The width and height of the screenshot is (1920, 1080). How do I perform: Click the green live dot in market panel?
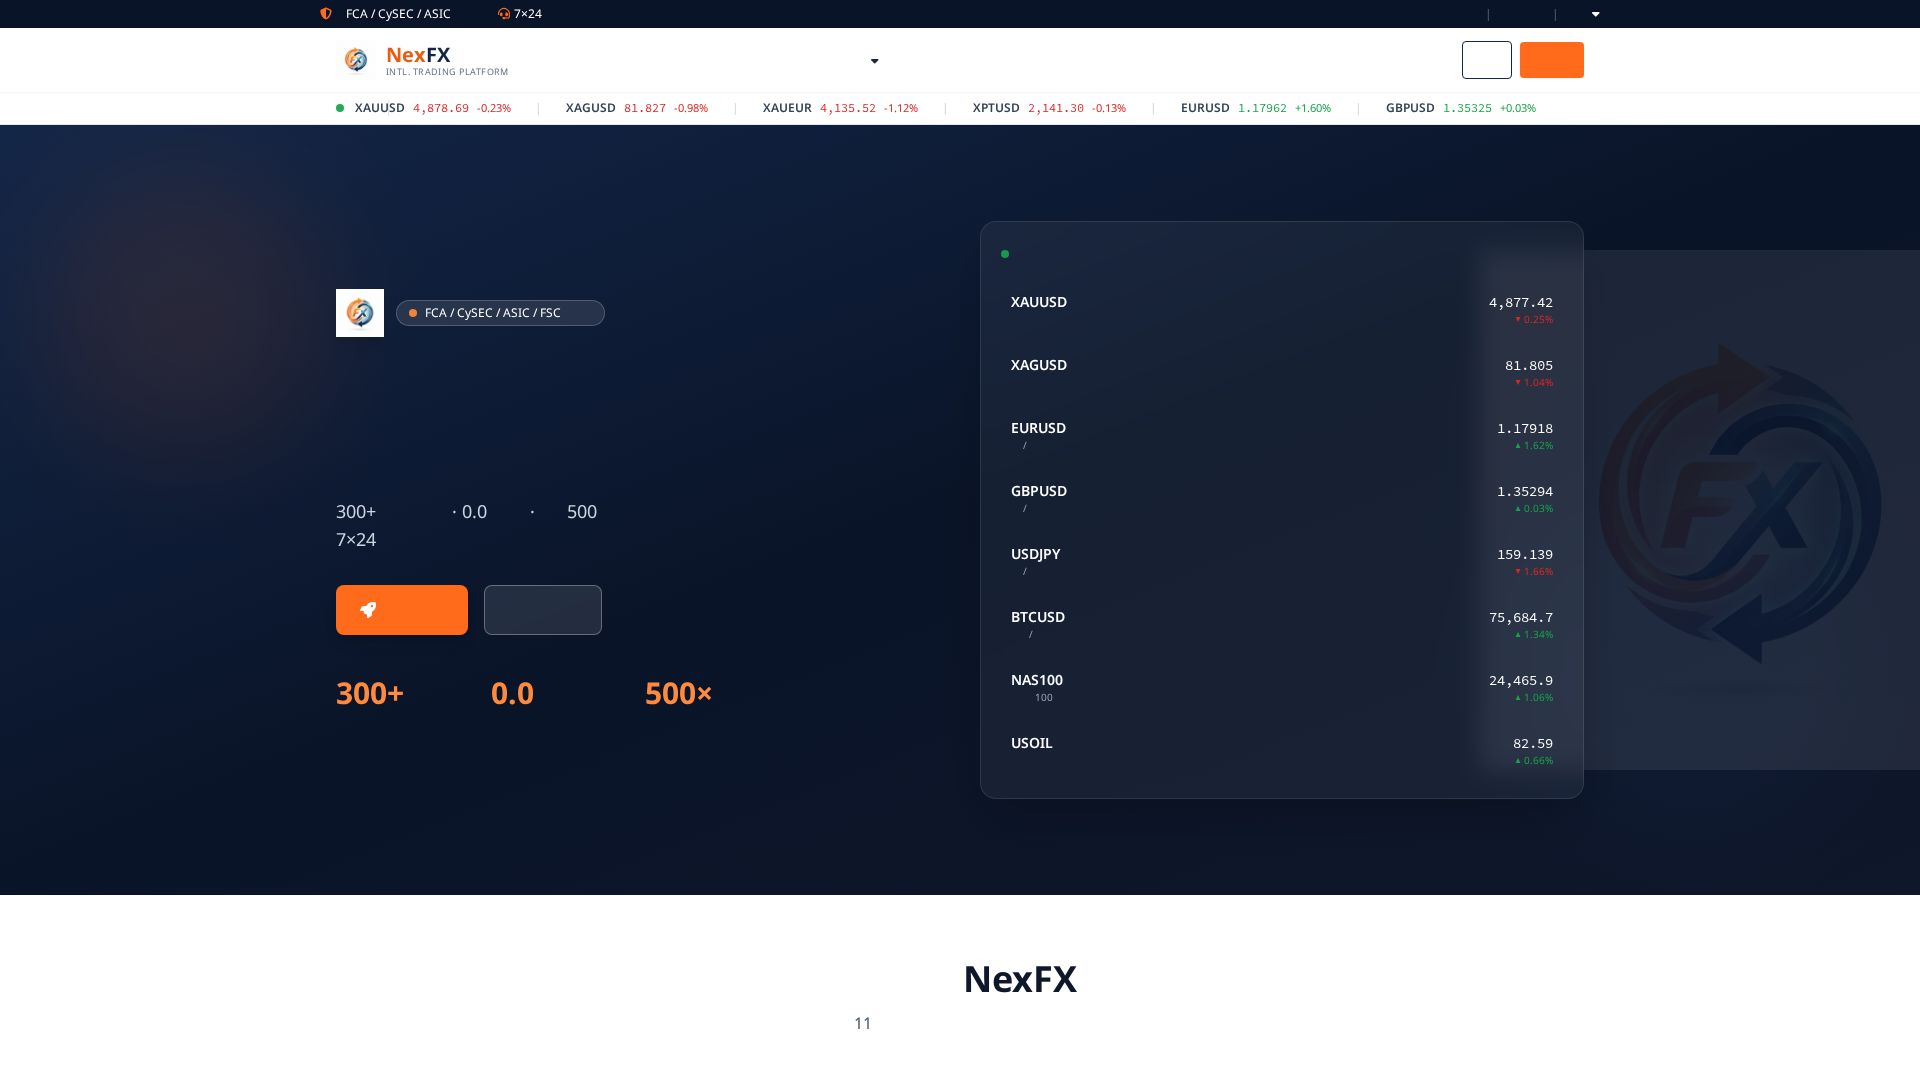coord(1005,254)
